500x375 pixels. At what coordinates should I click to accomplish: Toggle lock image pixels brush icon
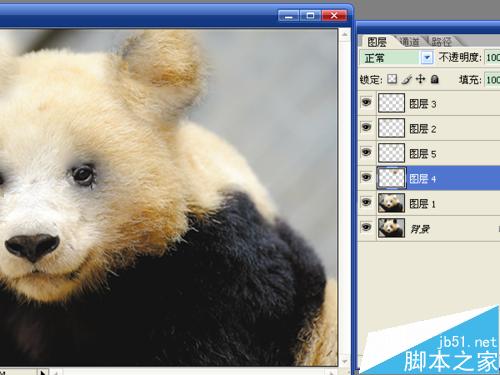click(406, 79)
